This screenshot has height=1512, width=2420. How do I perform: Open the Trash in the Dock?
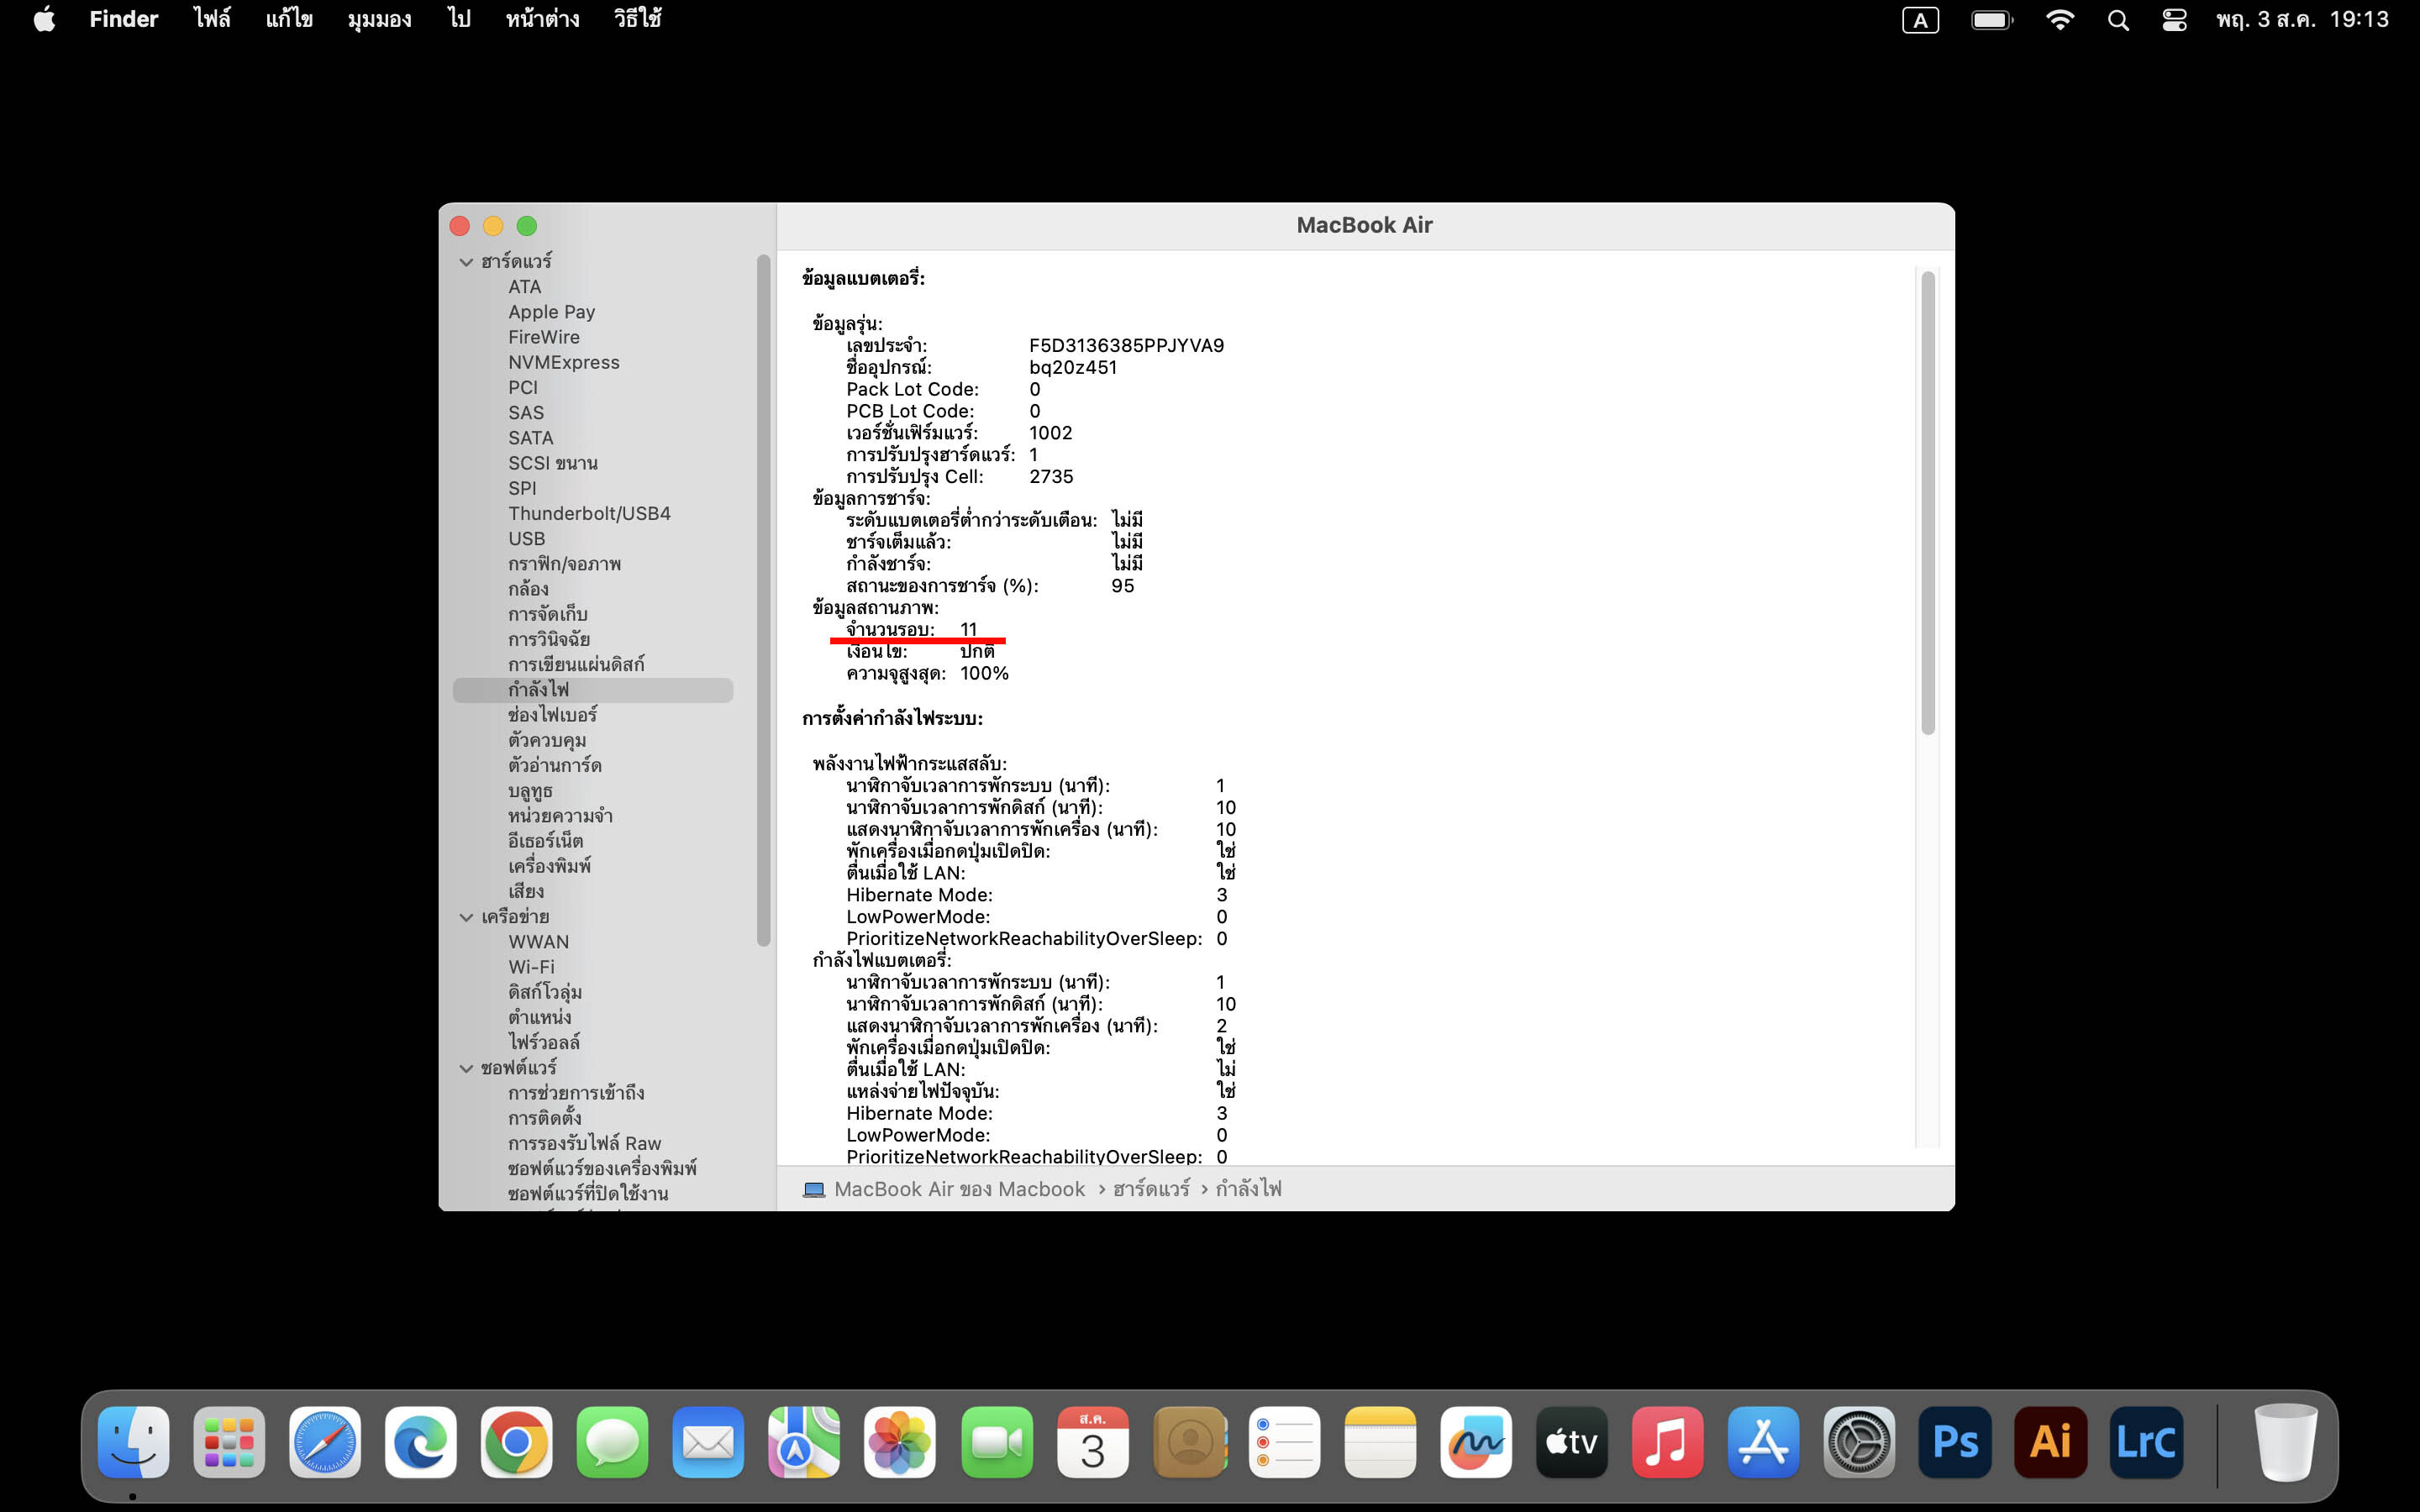click(2285, 1441)
